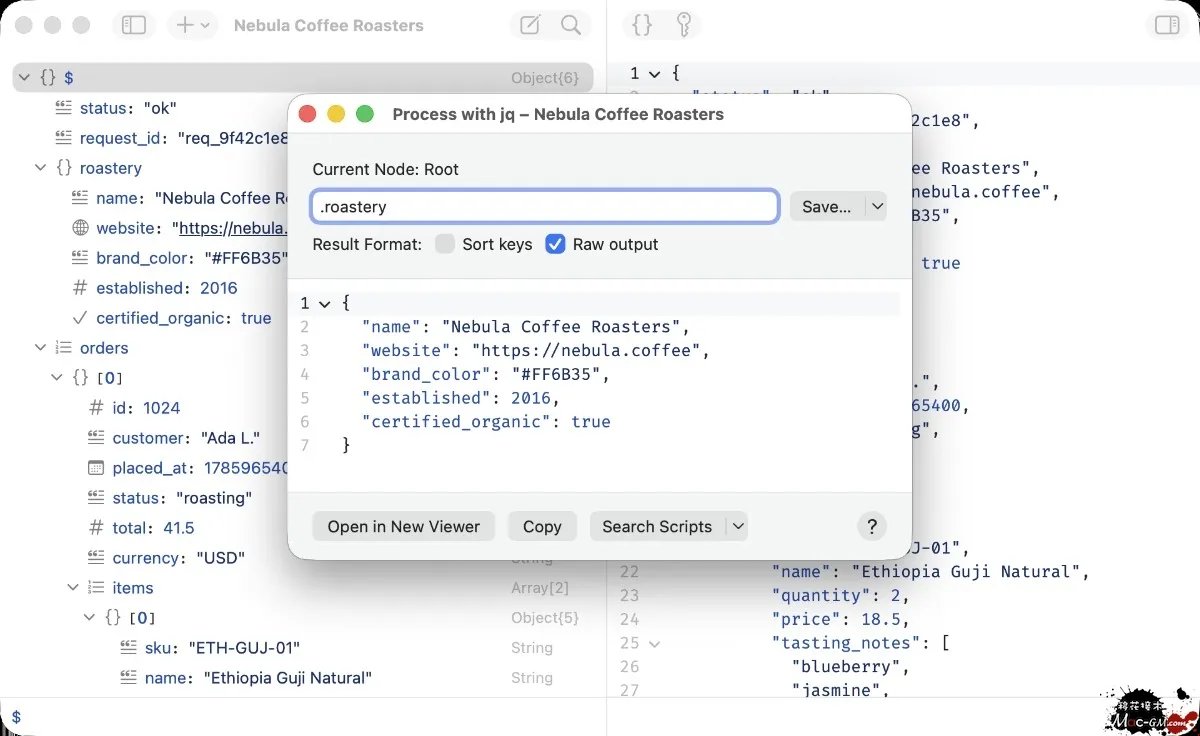Open the https://nebula website link
This screenshot has height=736, width=1200.
click(232, 228)
